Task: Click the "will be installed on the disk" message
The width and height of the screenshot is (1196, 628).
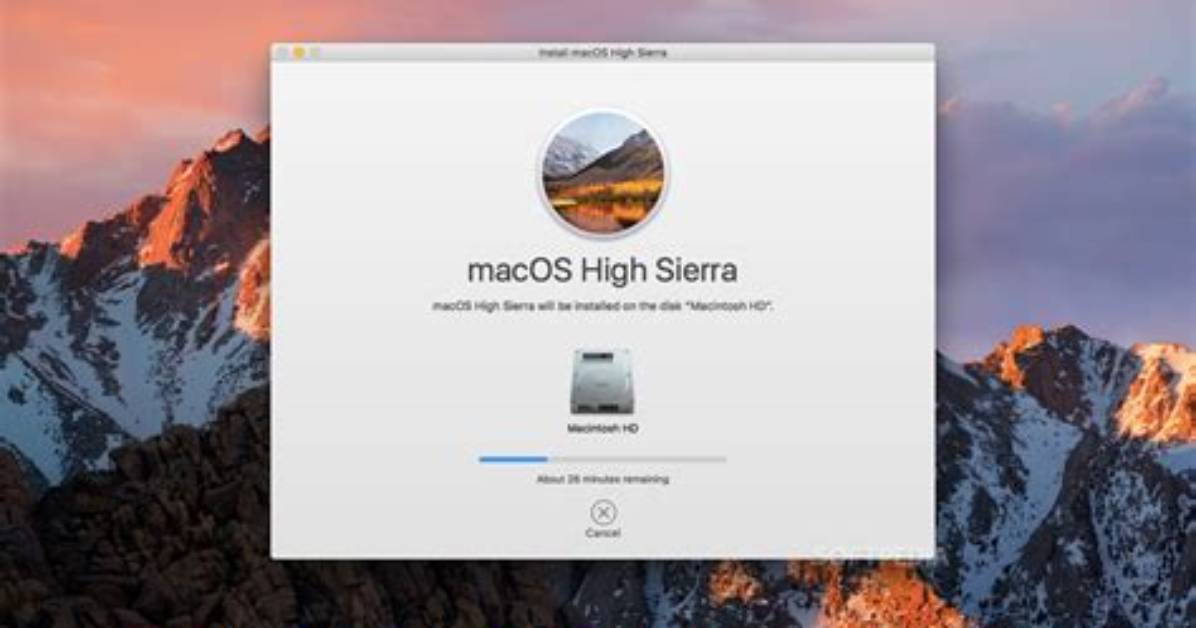Action: click(x=603, y=306)
